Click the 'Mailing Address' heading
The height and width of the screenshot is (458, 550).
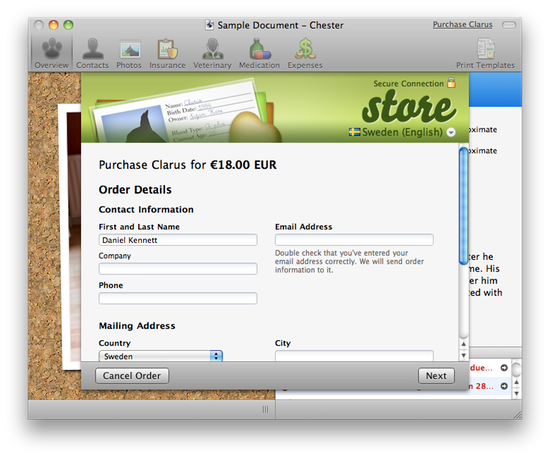pyautogui.click(x=137, y=326)
